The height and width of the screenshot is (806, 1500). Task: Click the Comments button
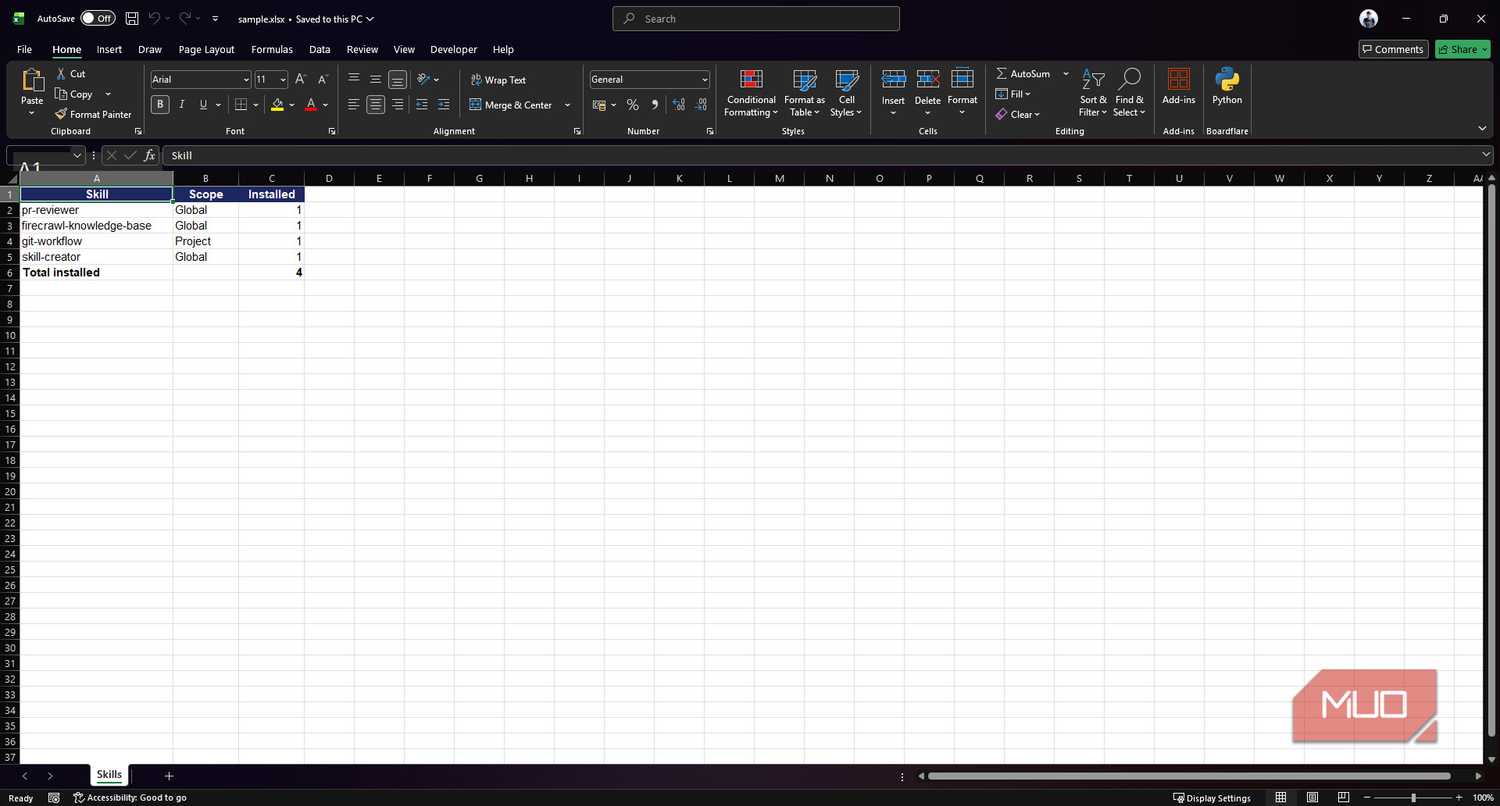click(x=1393, y=49)
